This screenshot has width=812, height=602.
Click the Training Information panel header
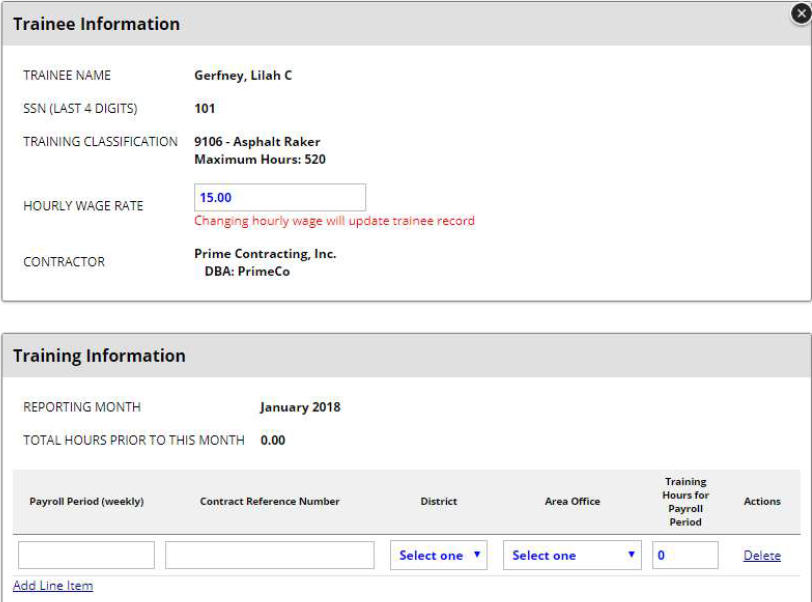coord(99,356)
